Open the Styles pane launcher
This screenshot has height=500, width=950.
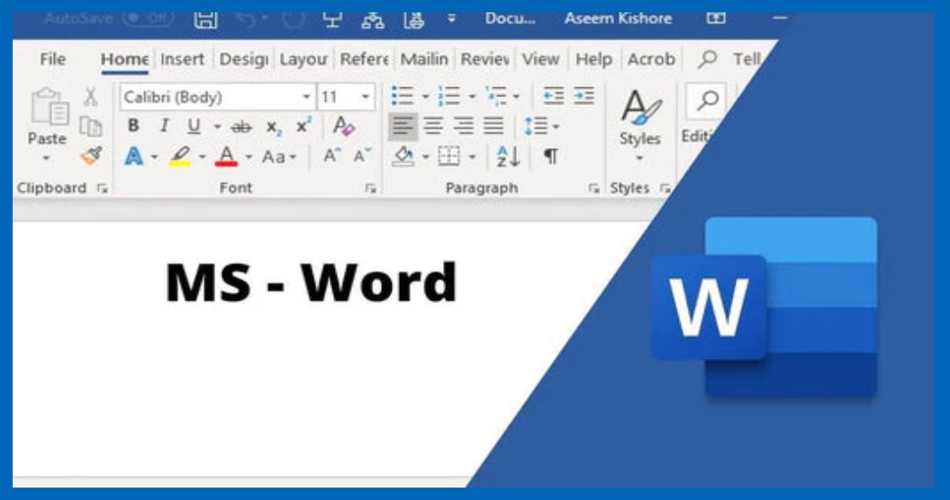(665, 188)
